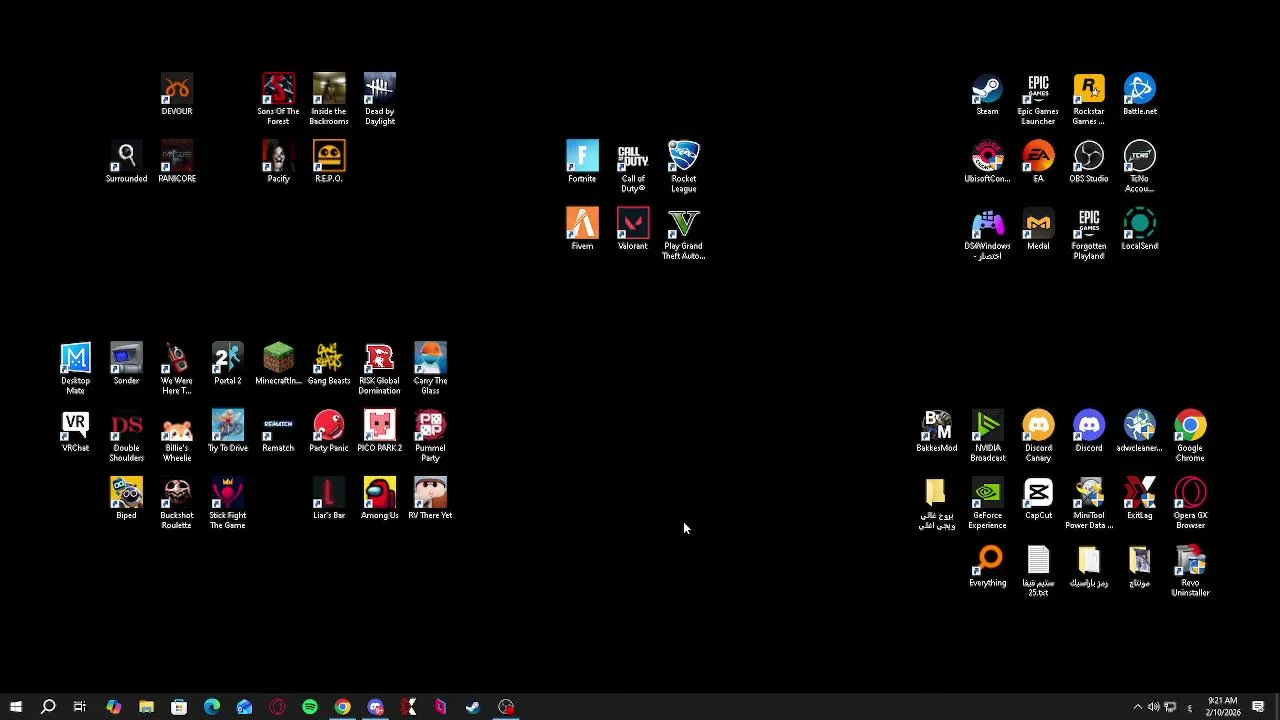
Task: Open the Carry The Glass shortcut
Action: (430, 368)
